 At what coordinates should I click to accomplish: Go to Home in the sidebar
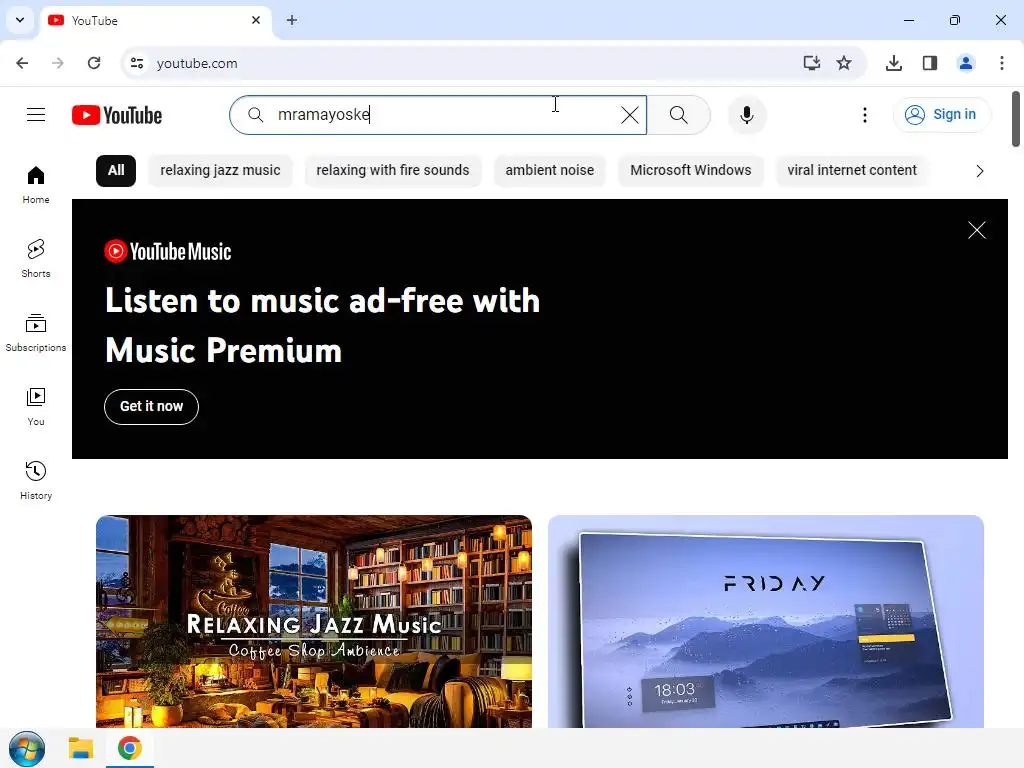[36, 185]
